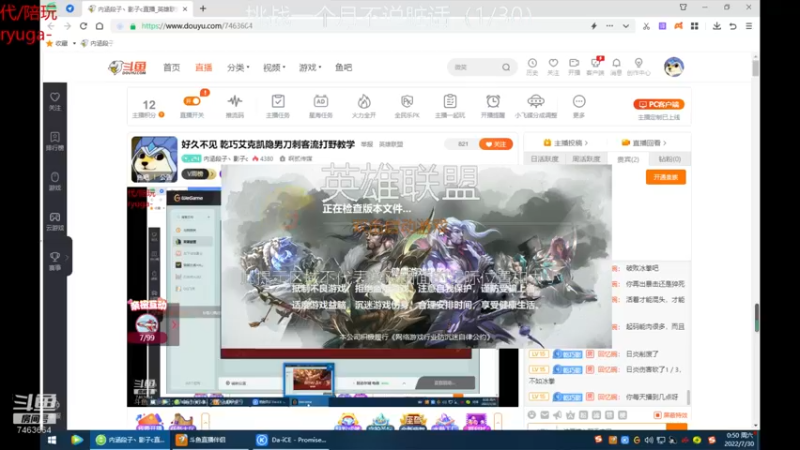Image resolution: width=800 pixels, height=450 pixels.
Task: Open the streamer avatar thumbnail
Action: pyautogui.click(x=154, y=159)
